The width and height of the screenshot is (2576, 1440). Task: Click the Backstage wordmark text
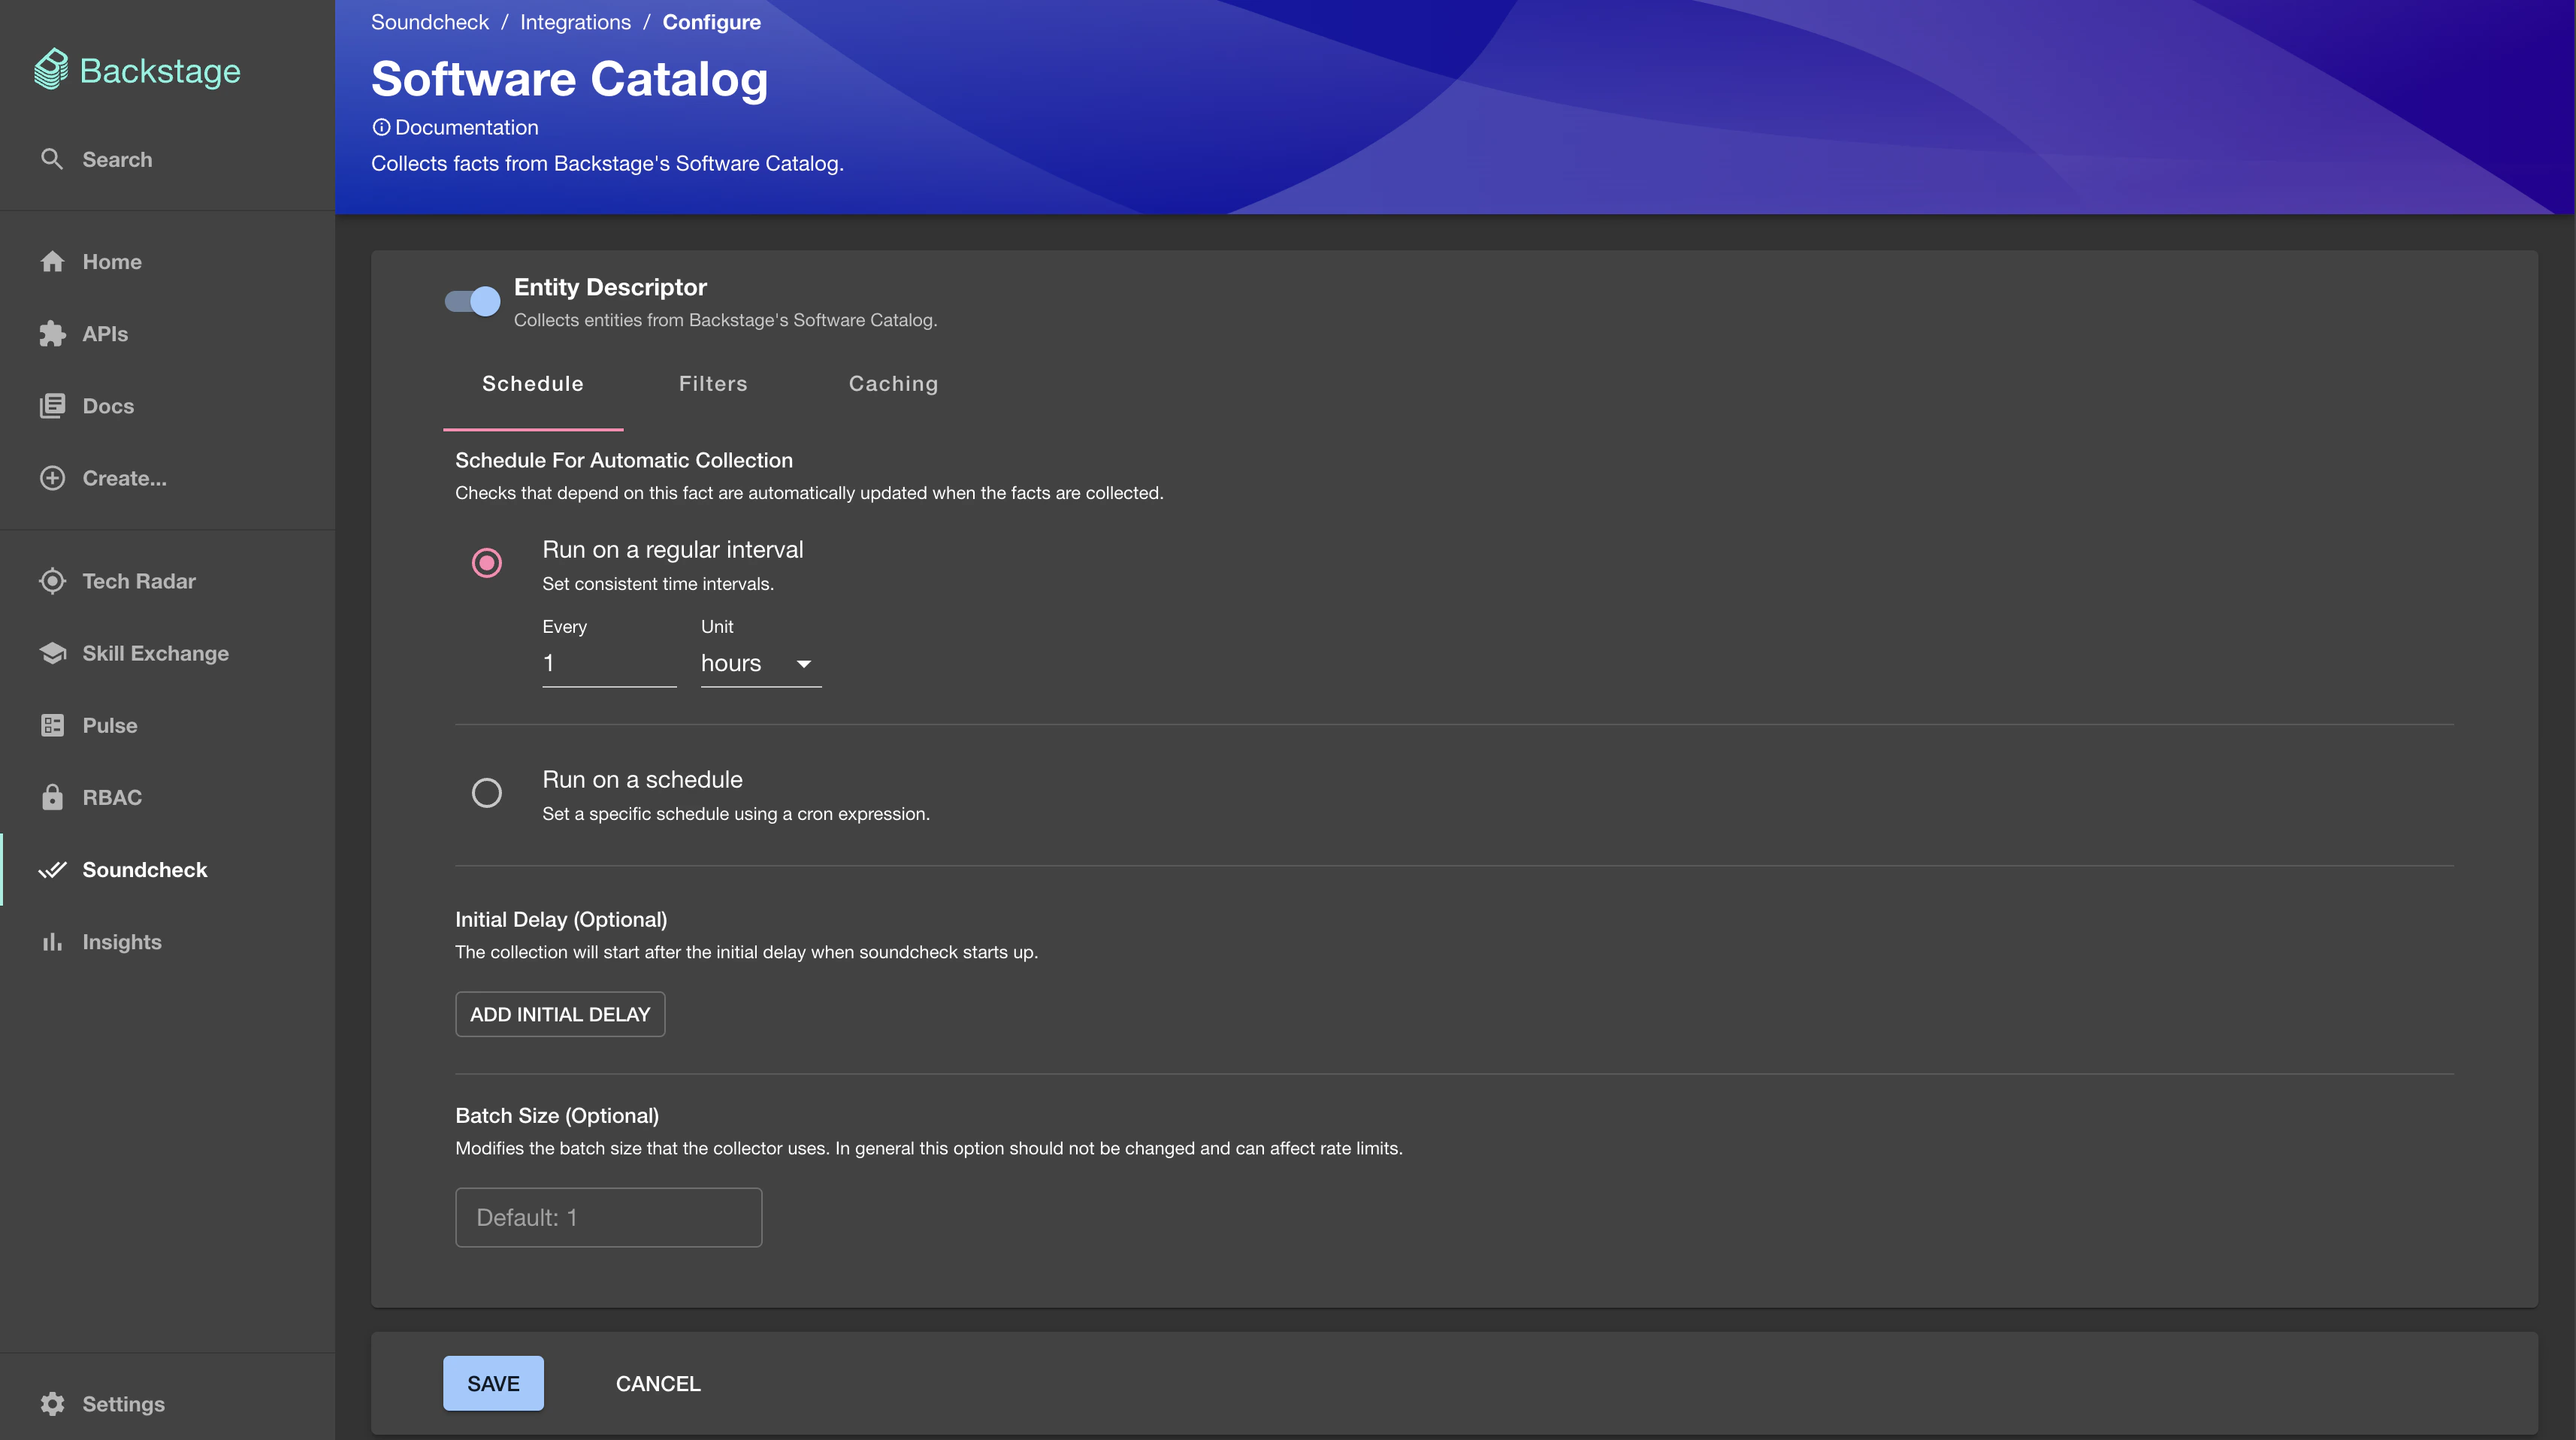click(x=160, y=71)
